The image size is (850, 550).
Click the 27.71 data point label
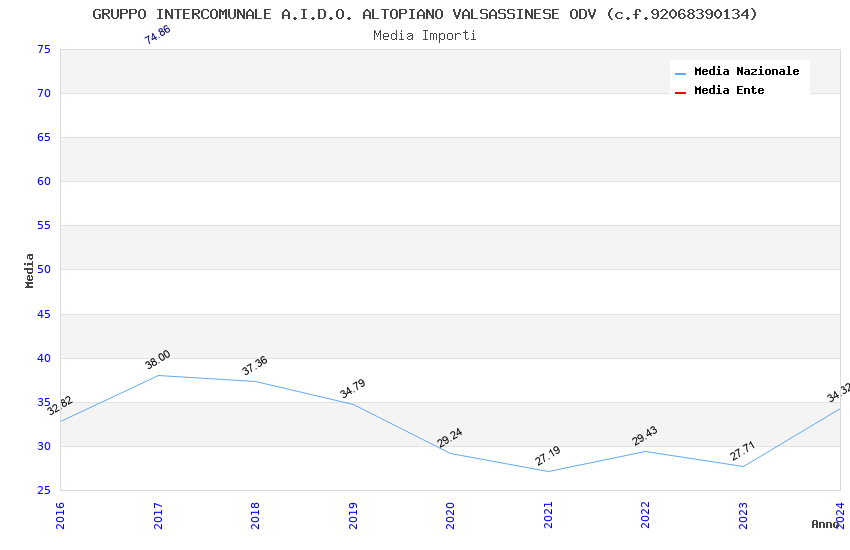pos(743,451)
